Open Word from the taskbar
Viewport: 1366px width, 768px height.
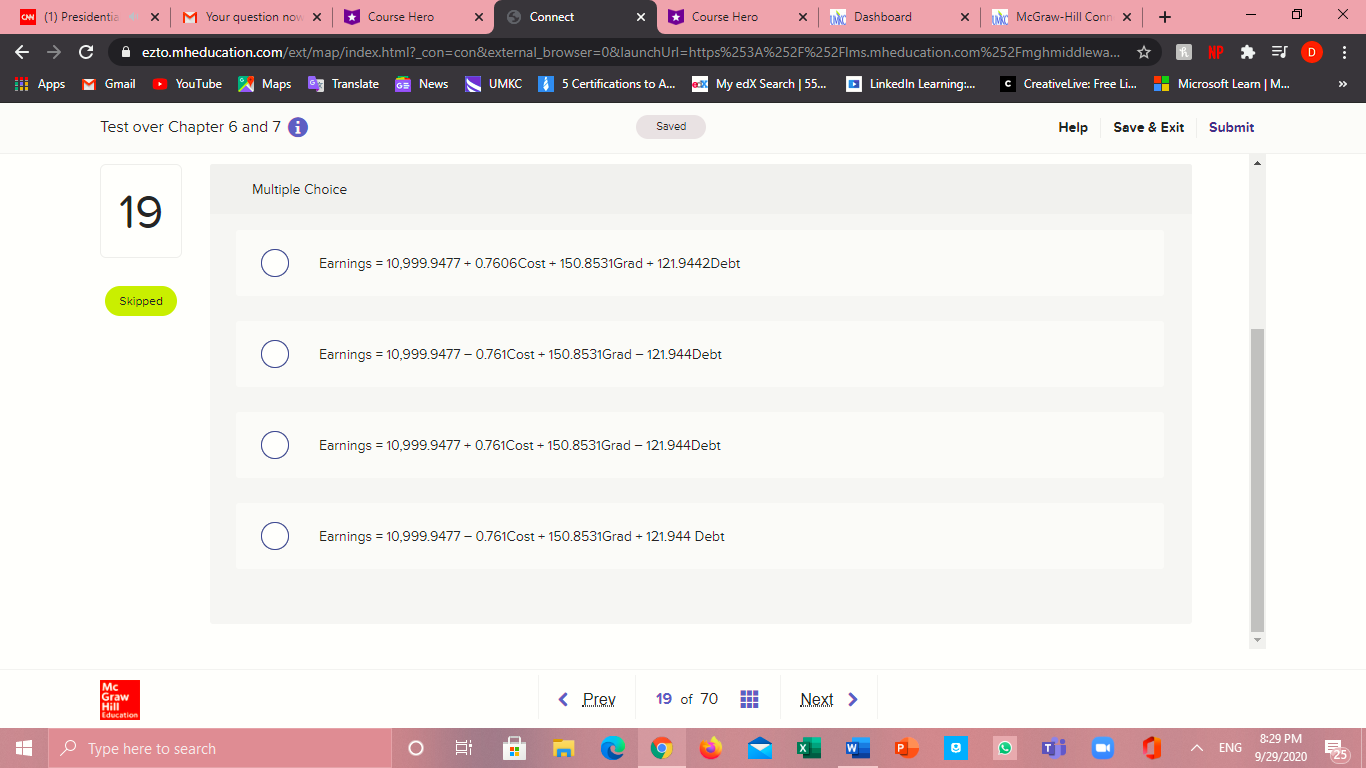(x=857, y=748)
